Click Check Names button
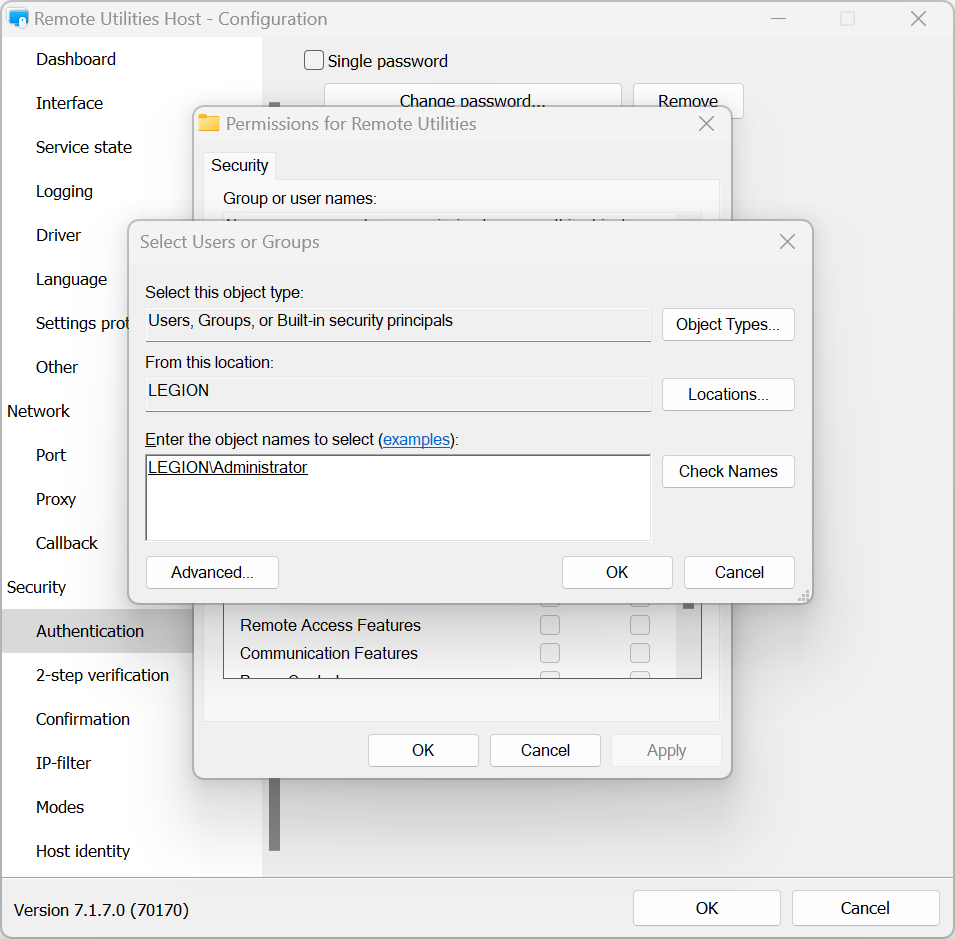Image resolution: width=955 pixels, height=939 pixels. (x=727, y=471)
